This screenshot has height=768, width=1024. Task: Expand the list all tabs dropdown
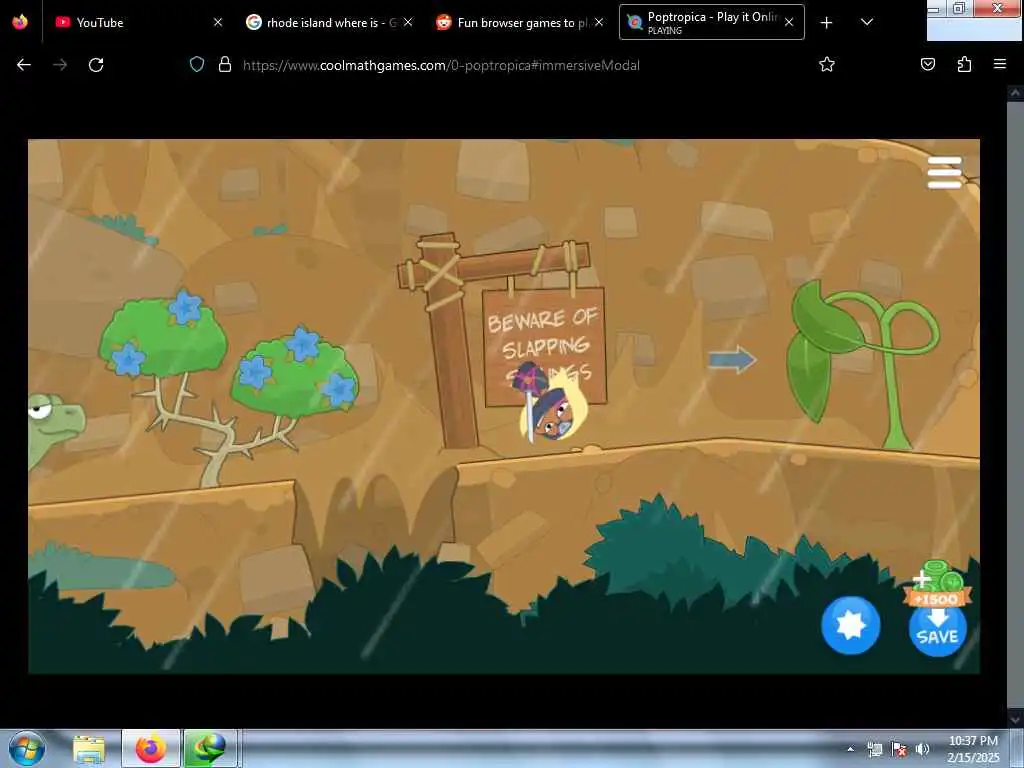coord(867,22)
